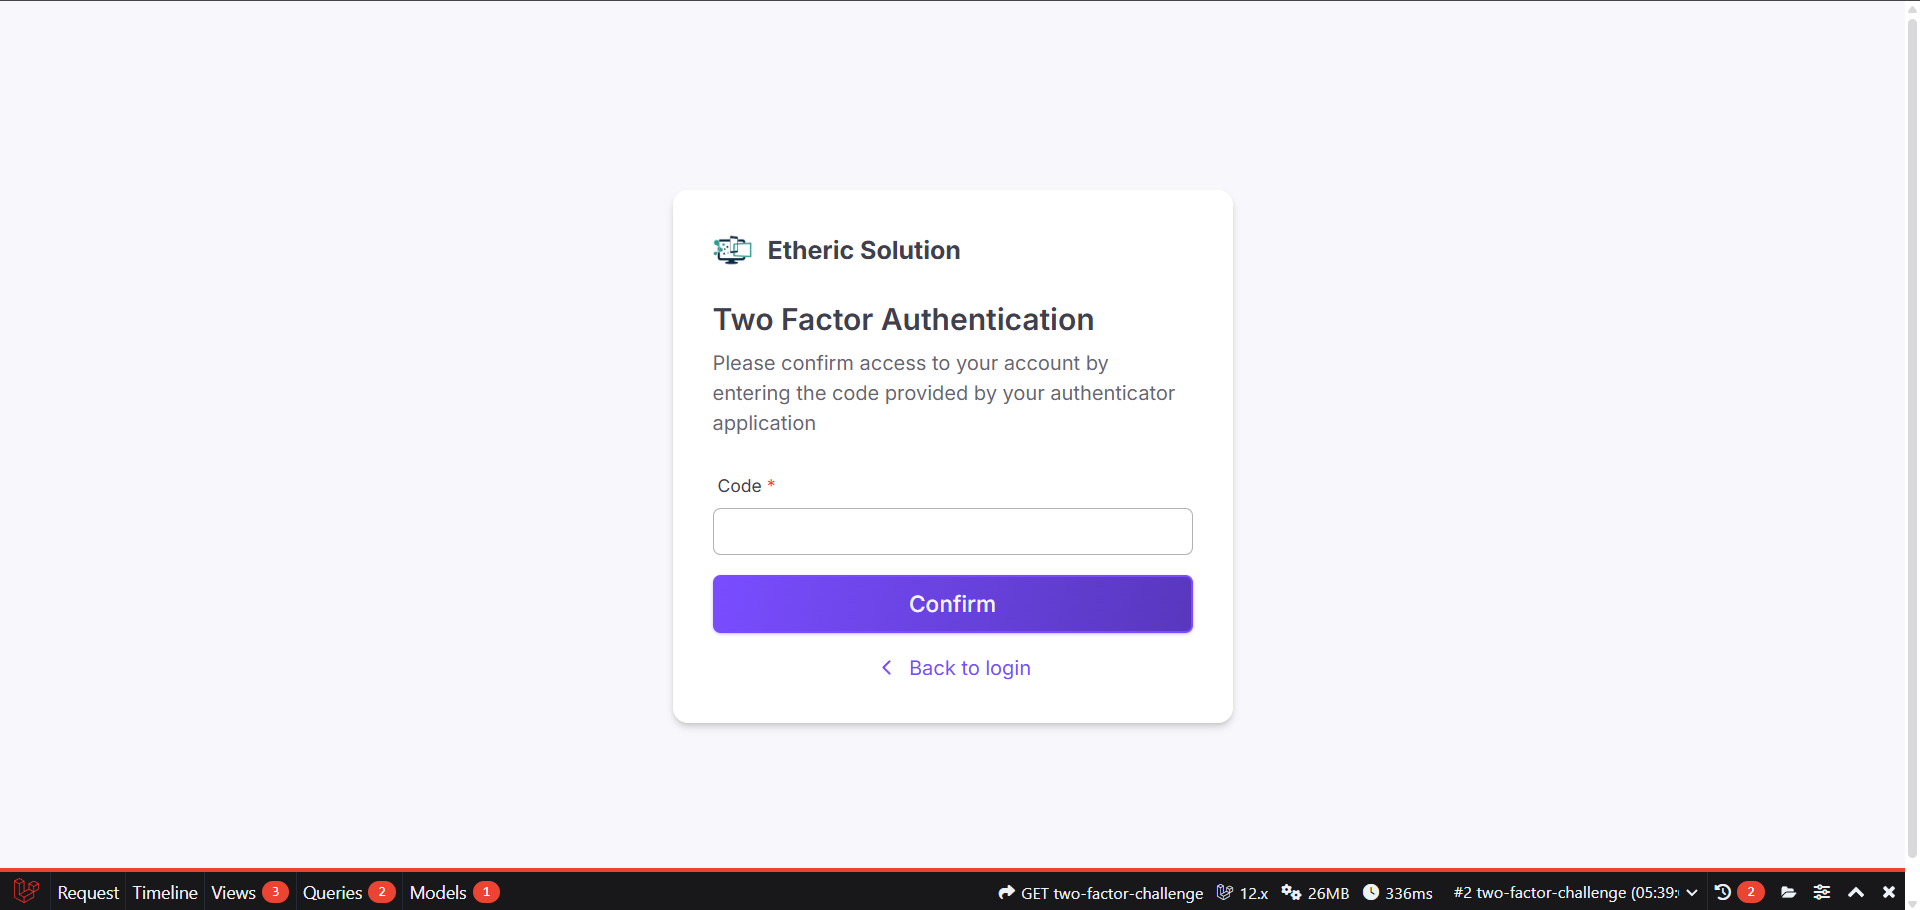This screenshot has height=910, width=1920.
Task: Select the Models tab
Action: coord(438,892)
